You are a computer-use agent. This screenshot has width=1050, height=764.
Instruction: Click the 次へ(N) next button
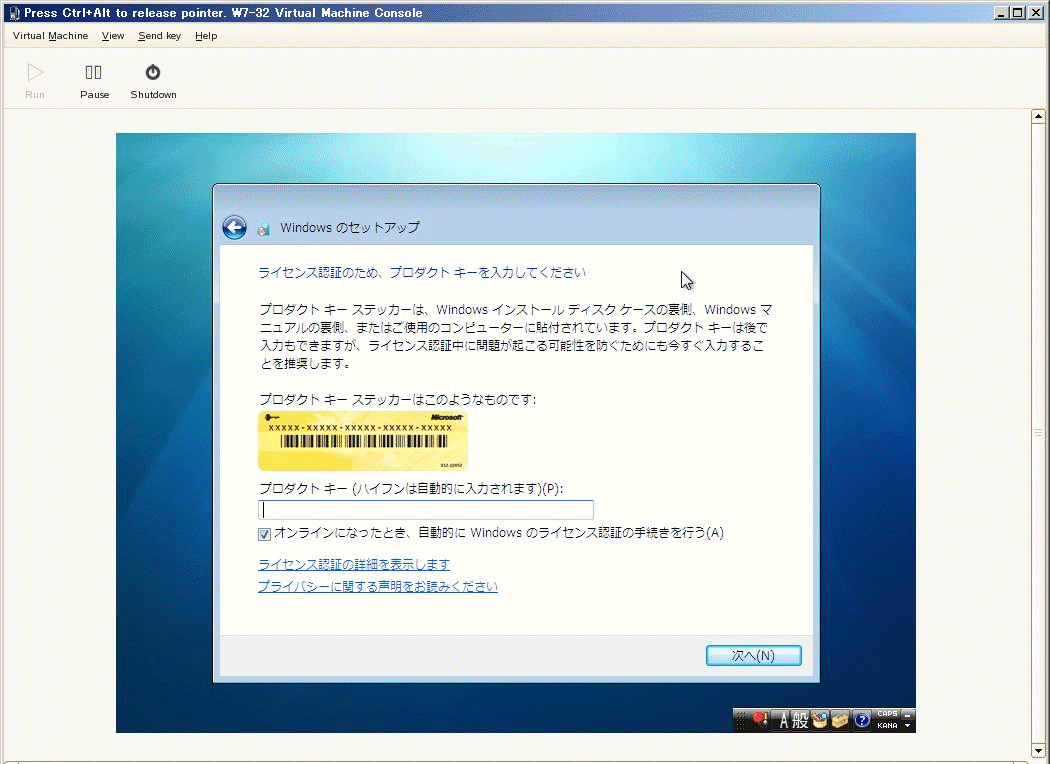pos(753,656)
